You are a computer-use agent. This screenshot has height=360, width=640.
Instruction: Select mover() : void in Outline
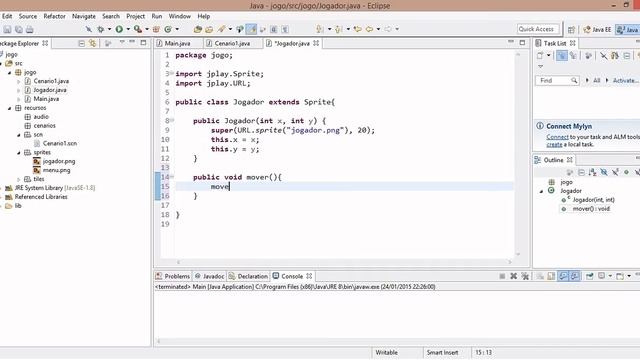coord(591,209)
